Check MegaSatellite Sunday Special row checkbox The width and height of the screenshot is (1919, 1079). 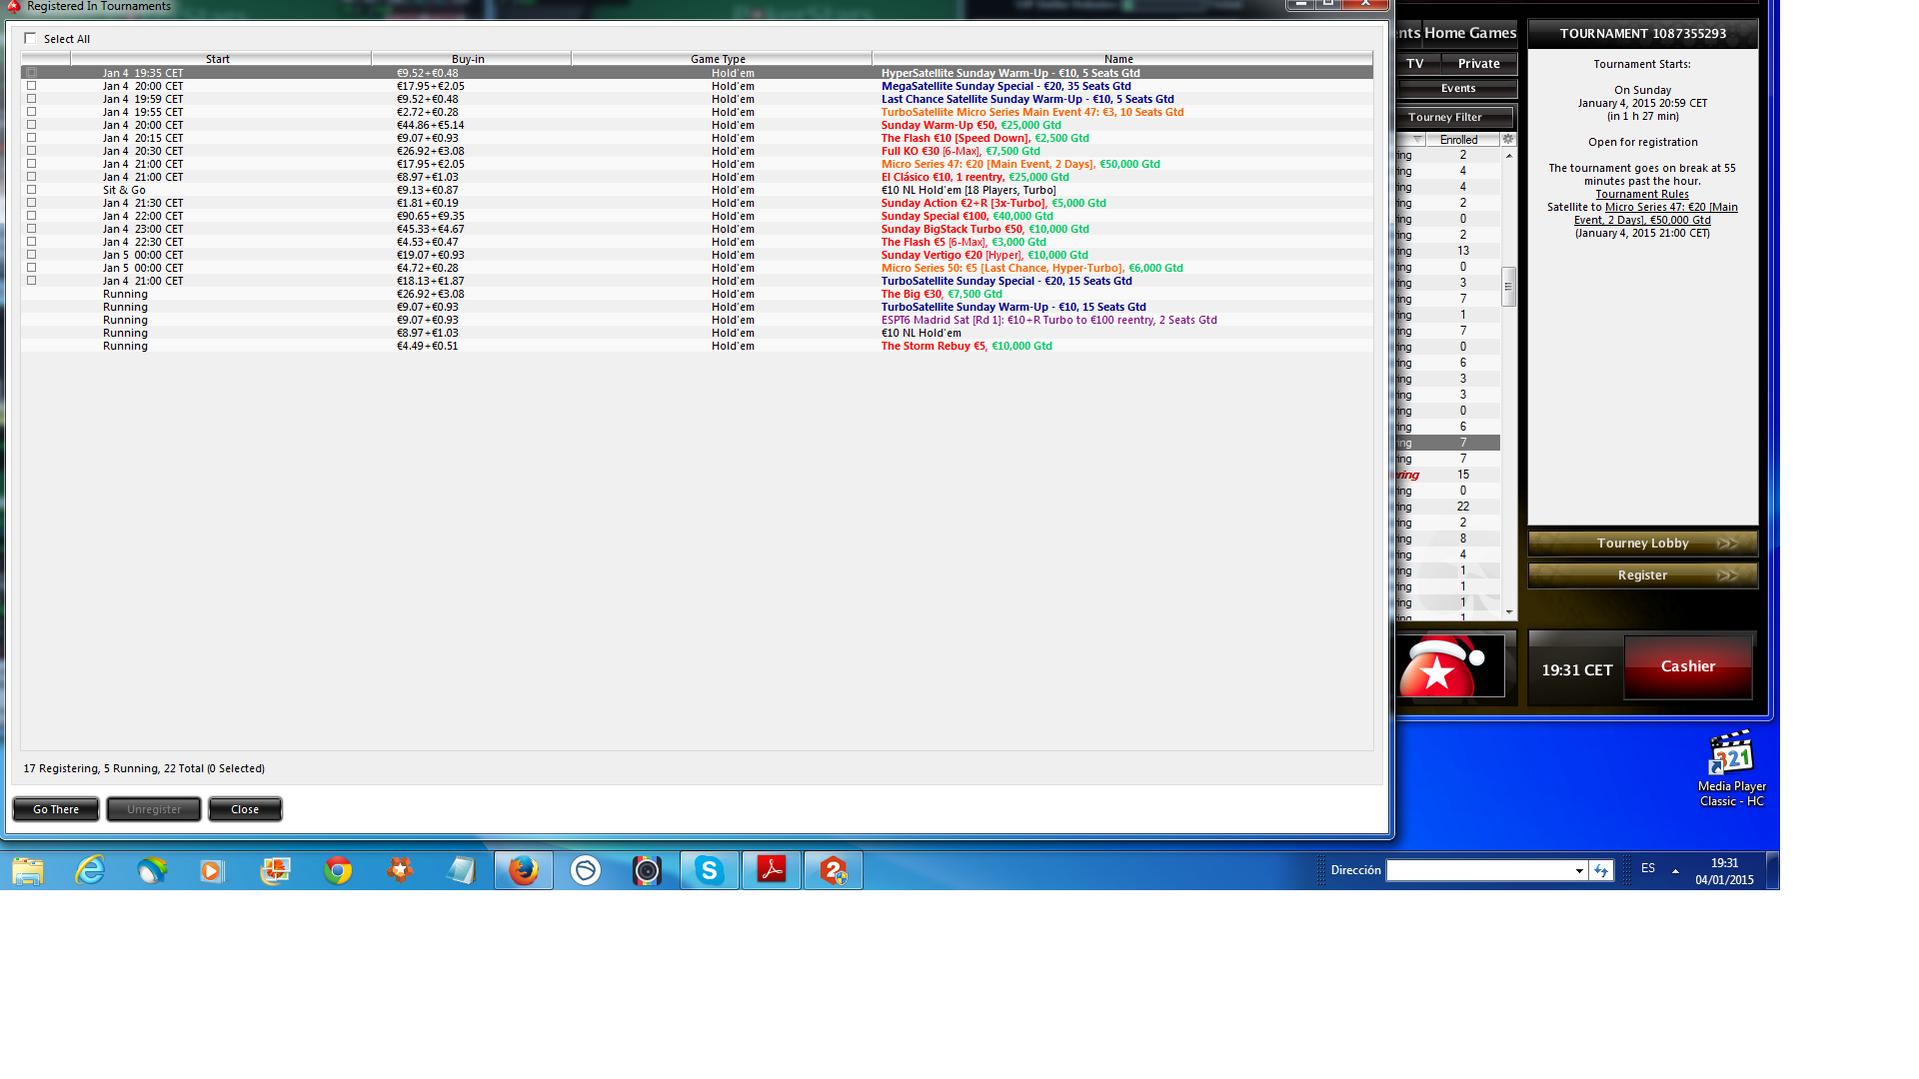coord(32,86)
